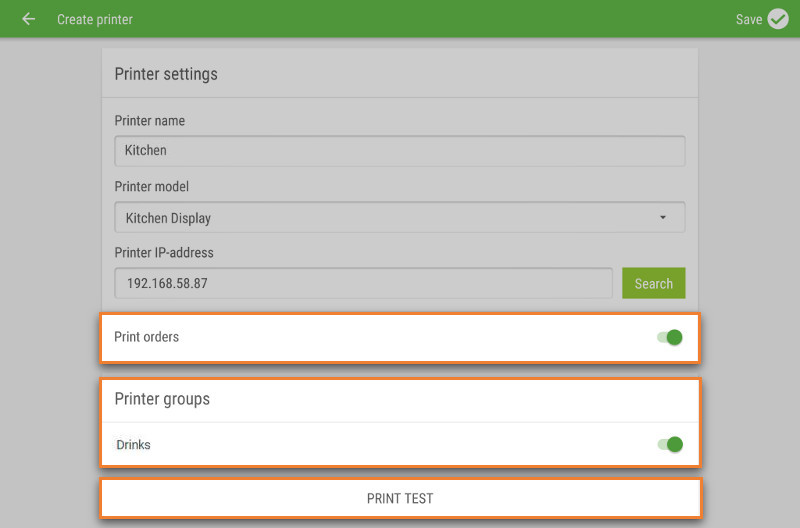800x528 pixels.
Task: Click the Save checkmark circle icon
Action: [x=778, y=19]
